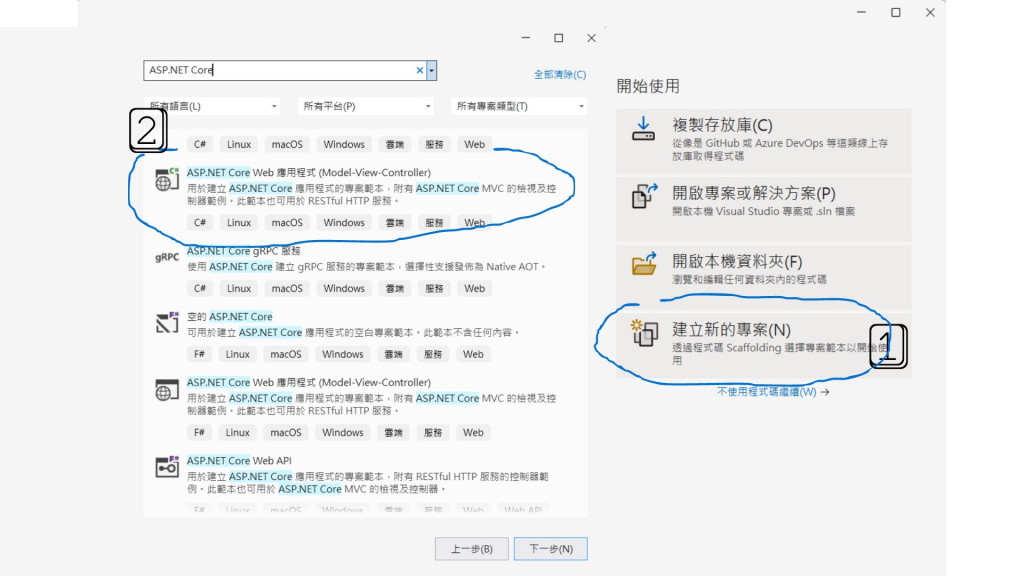The image size is (1024, 576).
Task: Select the F# MVC Web app template icon
Action: (167, 390)
